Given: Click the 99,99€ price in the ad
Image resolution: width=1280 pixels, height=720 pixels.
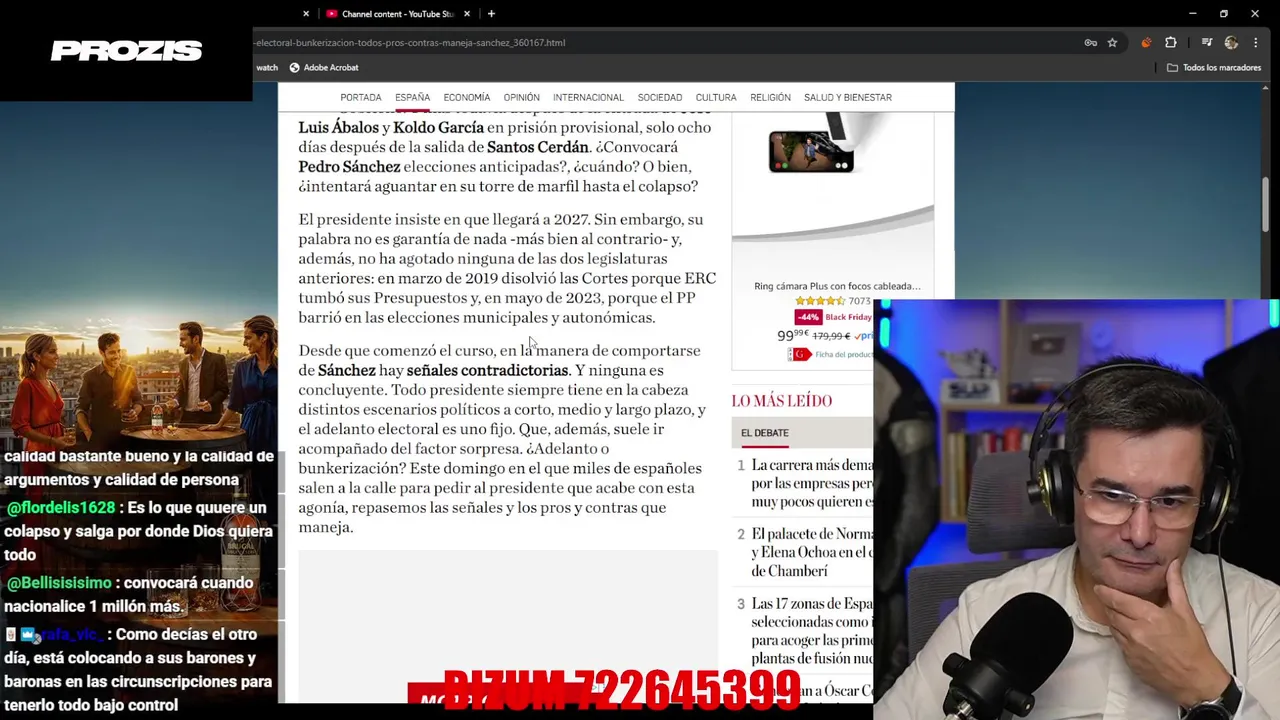Looking at the screenshot, I should pos(792,336).
